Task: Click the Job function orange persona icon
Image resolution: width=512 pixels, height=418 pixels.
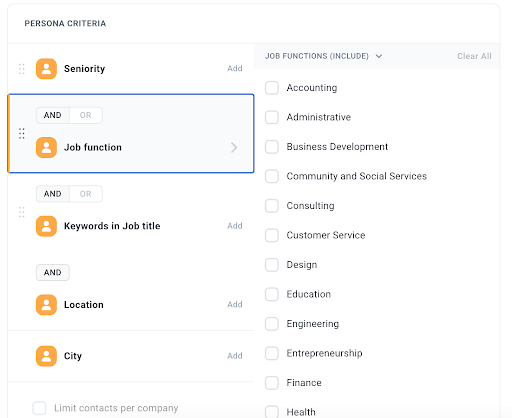Action: pos(46,147)
